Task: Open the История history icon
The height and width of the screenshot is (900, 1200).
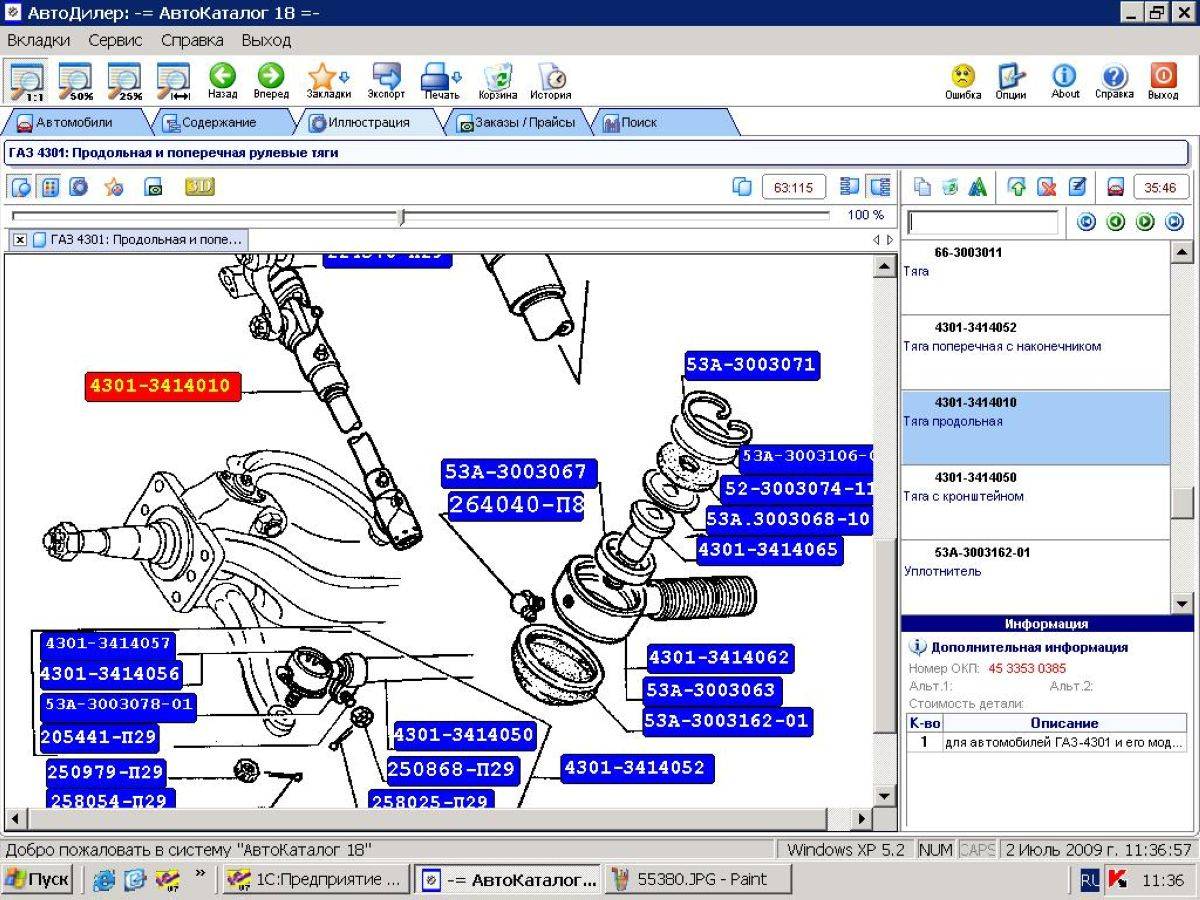Action: coord(550,80)
